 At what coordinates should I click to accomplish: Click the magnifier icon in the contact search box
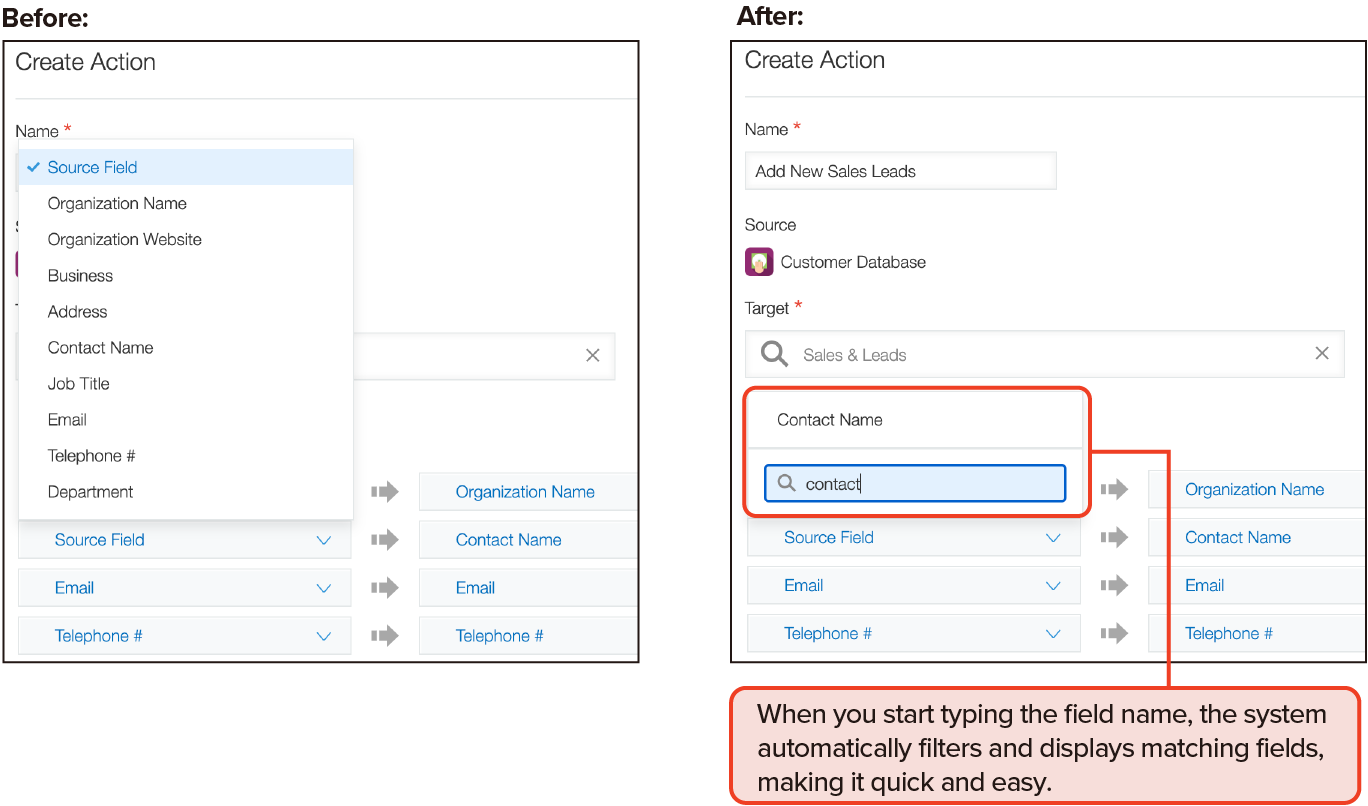[787, 484]
